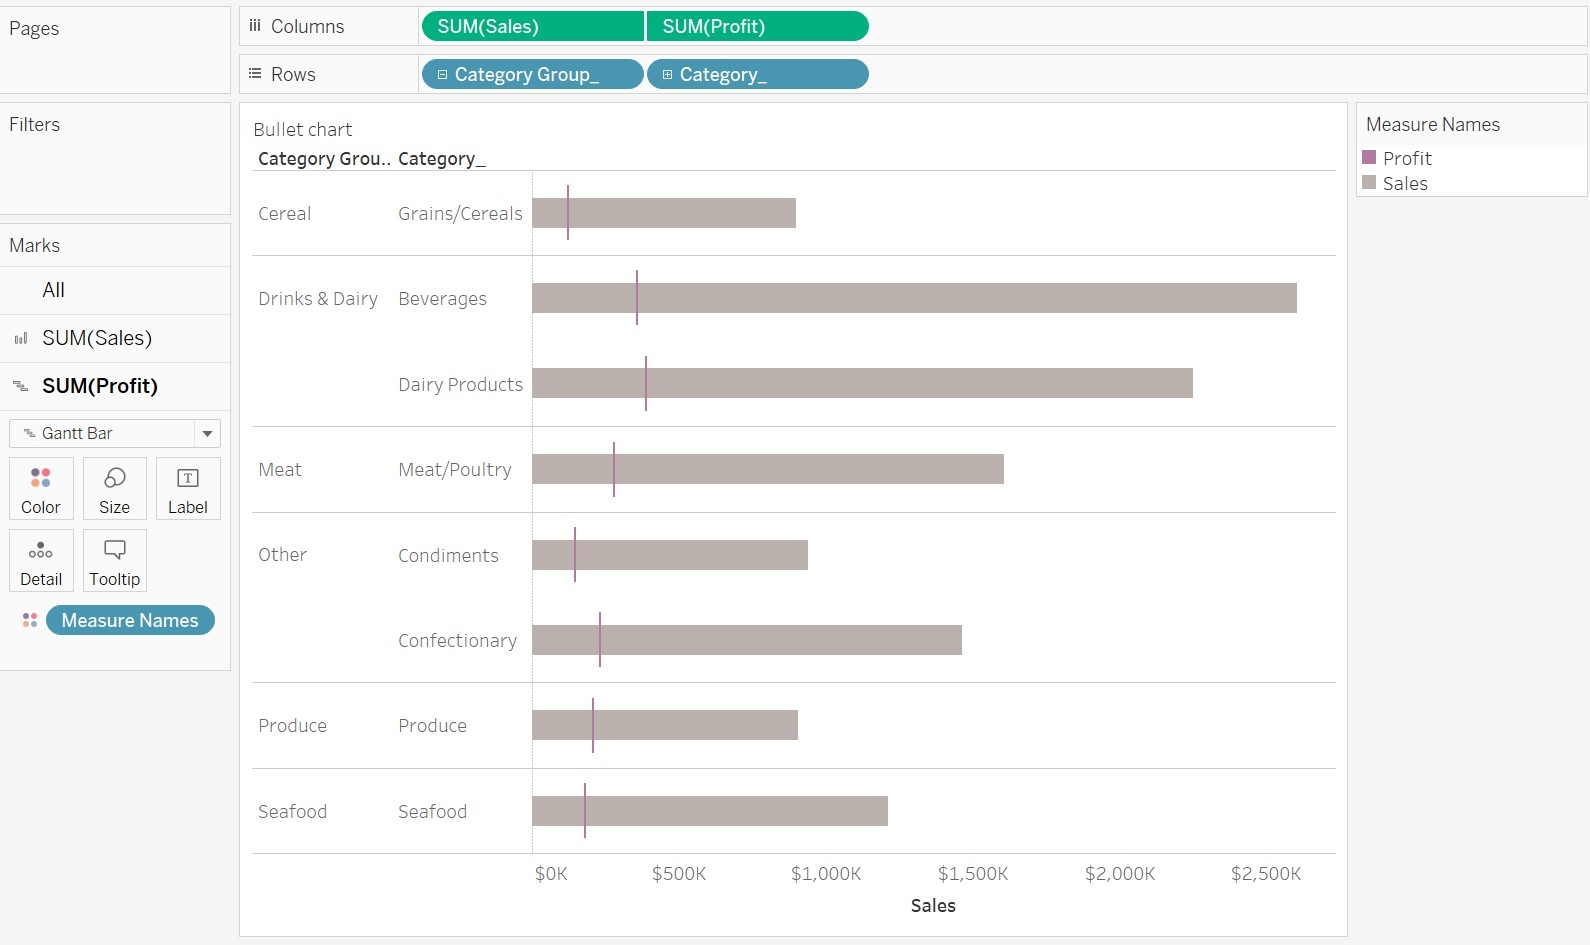The image size is (1590, 945).
Task: Click the Sales color swatch in legend
Action: 1369,183
